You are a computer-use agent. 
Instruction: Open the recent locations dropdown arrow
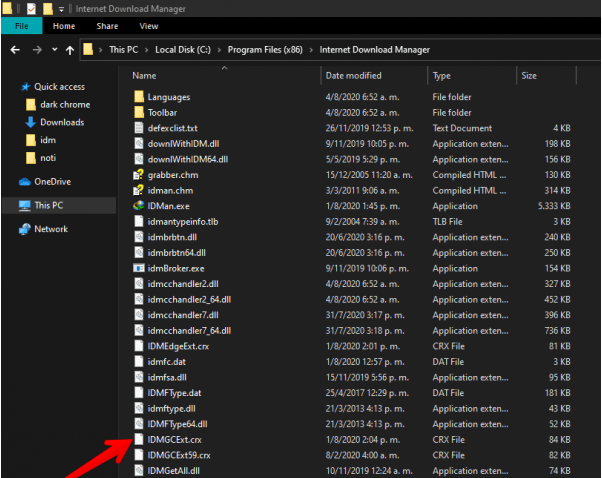[55, 50]
